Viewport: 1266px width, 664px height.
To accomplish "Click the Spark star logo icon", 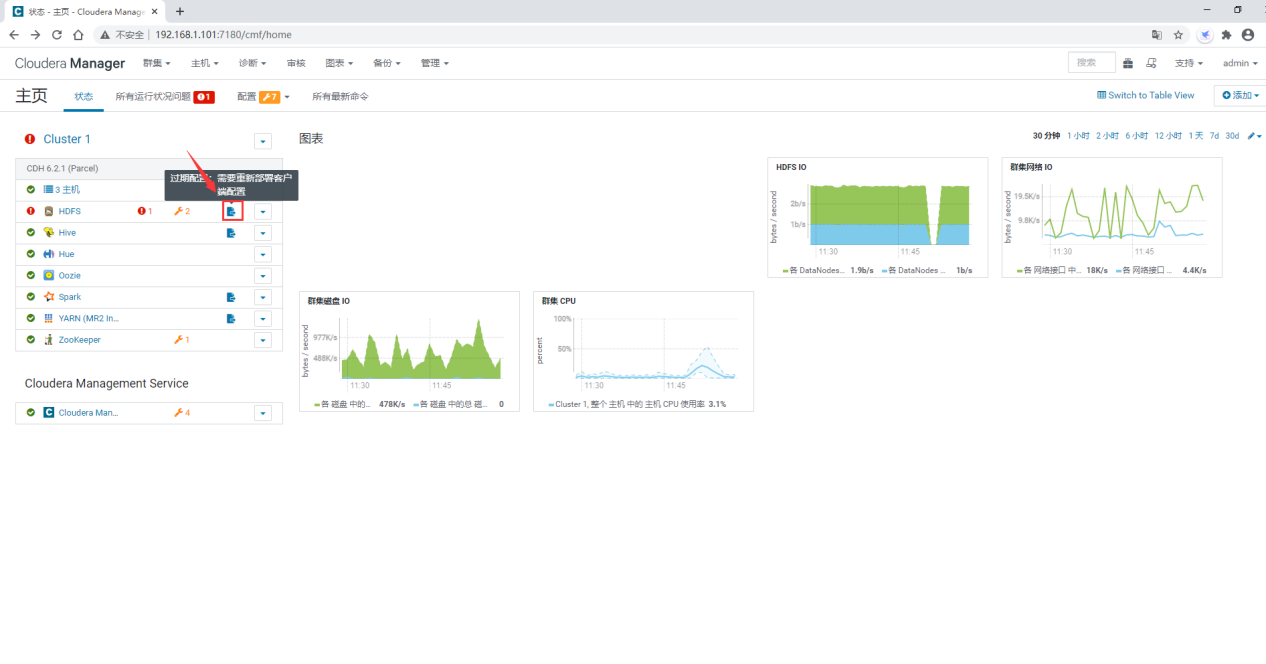I will [48, 297].
